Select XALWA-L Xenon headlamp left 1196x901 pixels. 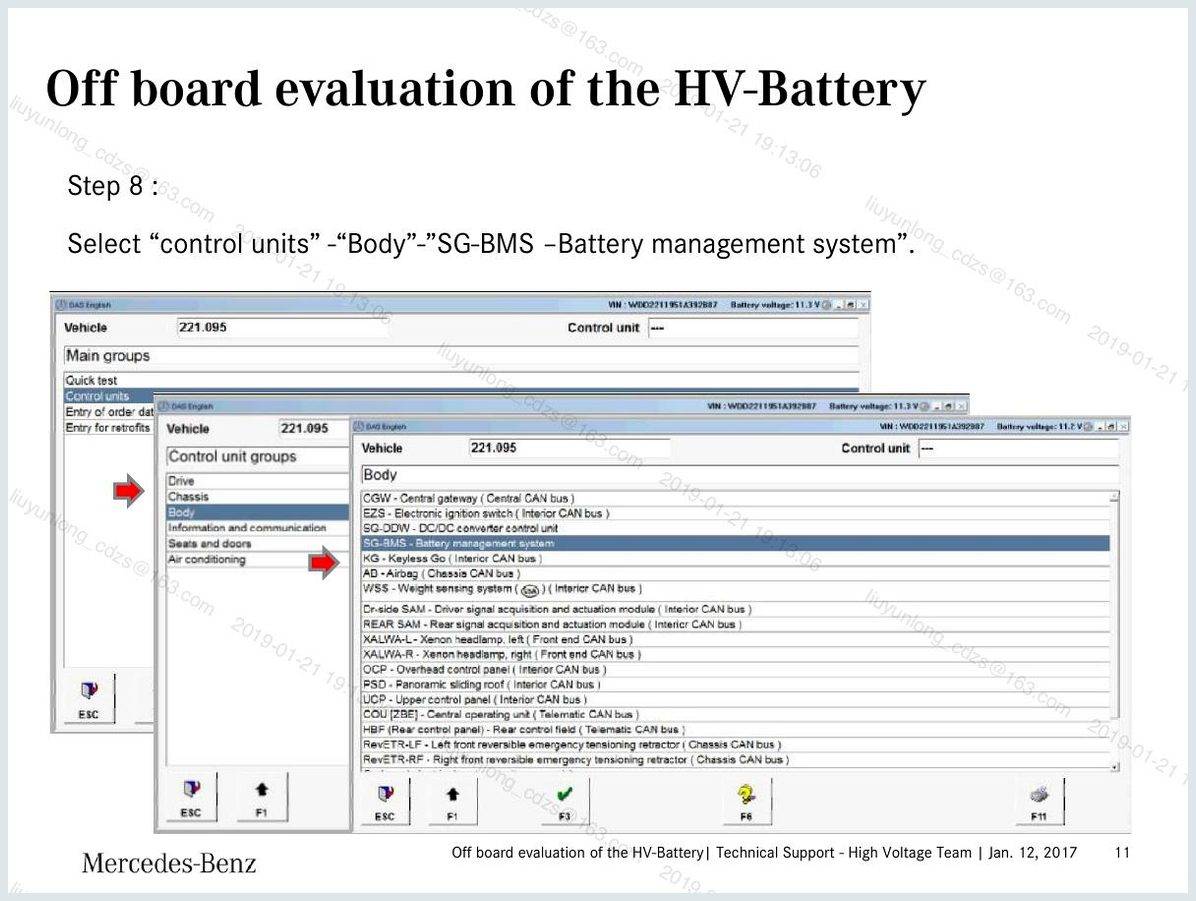(x=735, y=639)
